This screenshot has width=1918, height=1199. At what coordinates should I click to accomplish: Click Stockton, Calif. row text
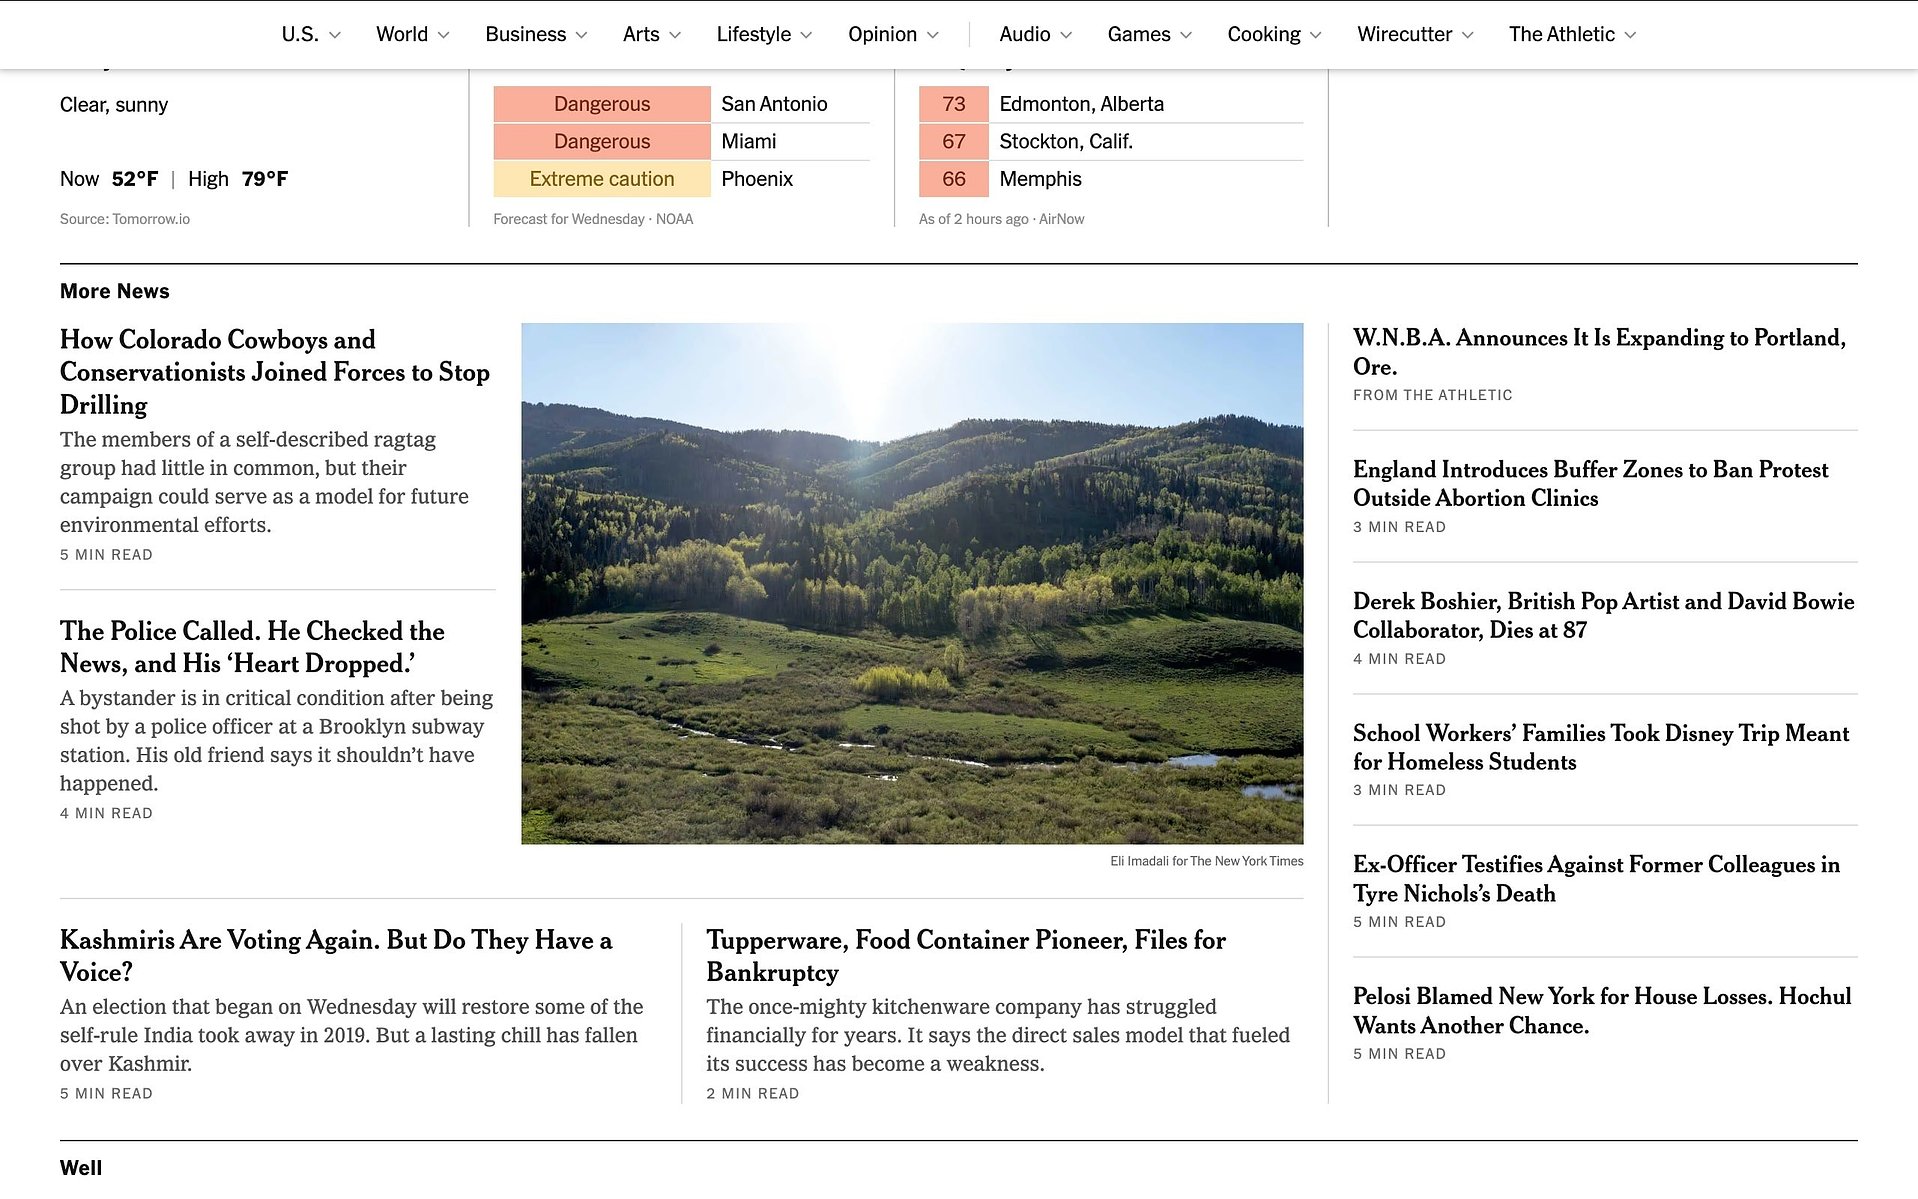click(1066, 142)
